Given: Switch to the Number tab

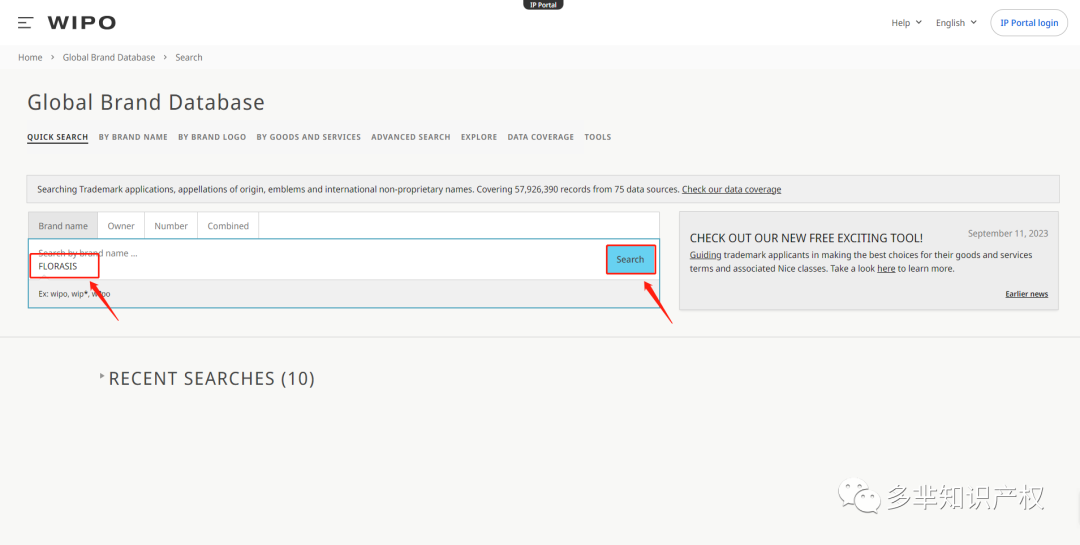Looking at the screenshot, I should pyautogui.click(x=171, y=225).
